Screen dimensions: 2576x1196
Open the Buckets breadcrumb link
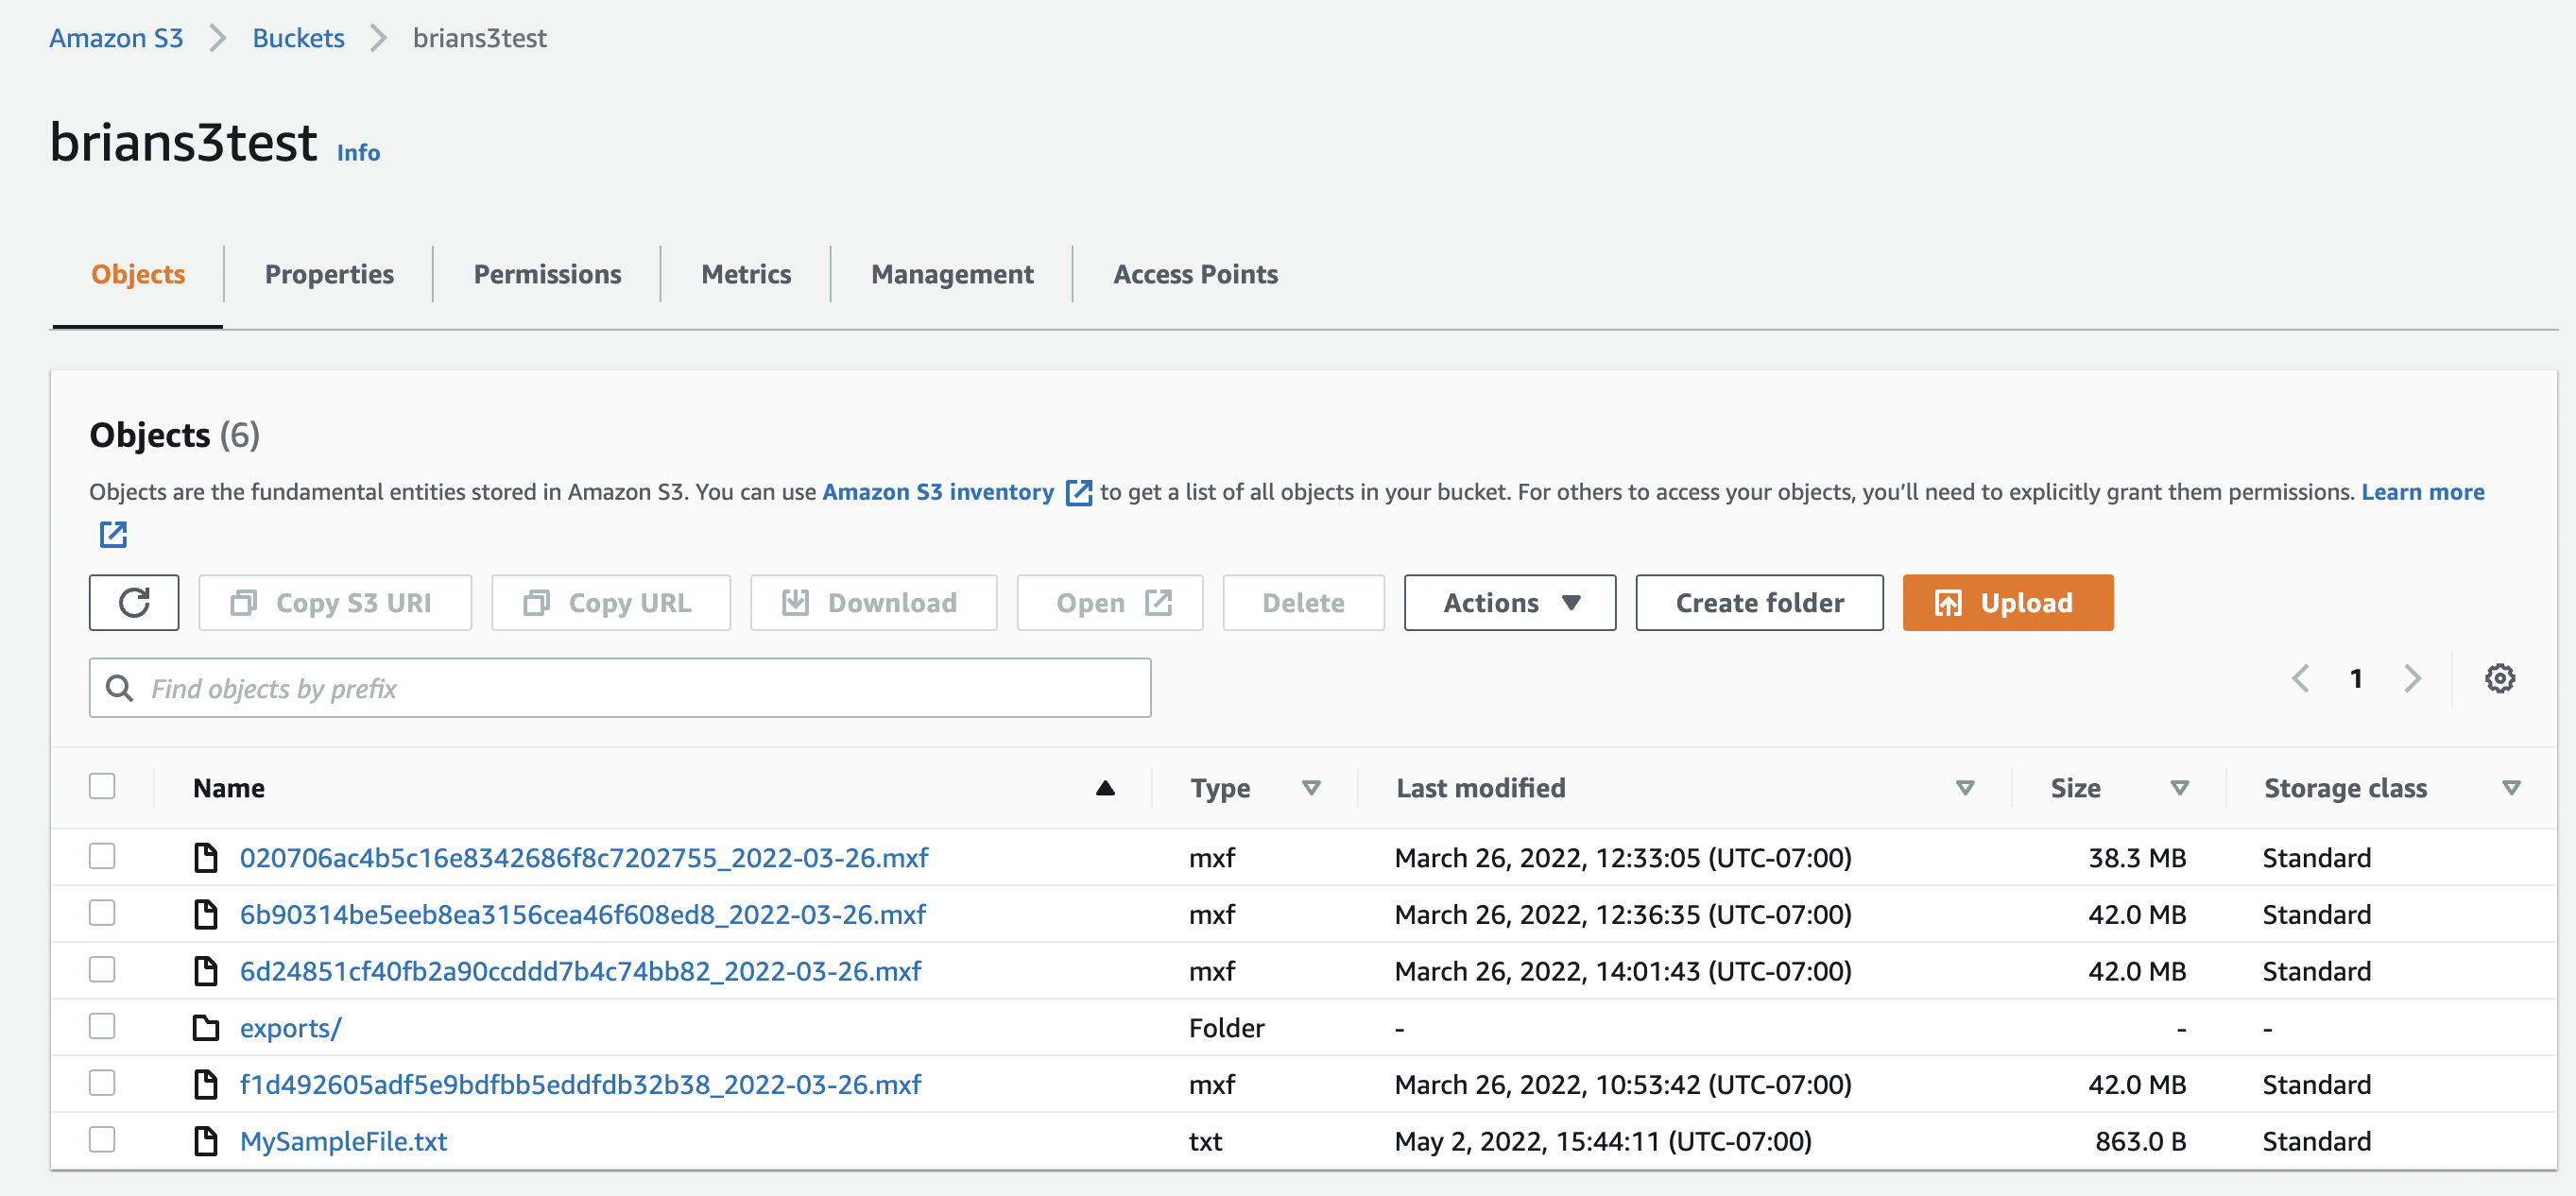click(x=298, y=38)
